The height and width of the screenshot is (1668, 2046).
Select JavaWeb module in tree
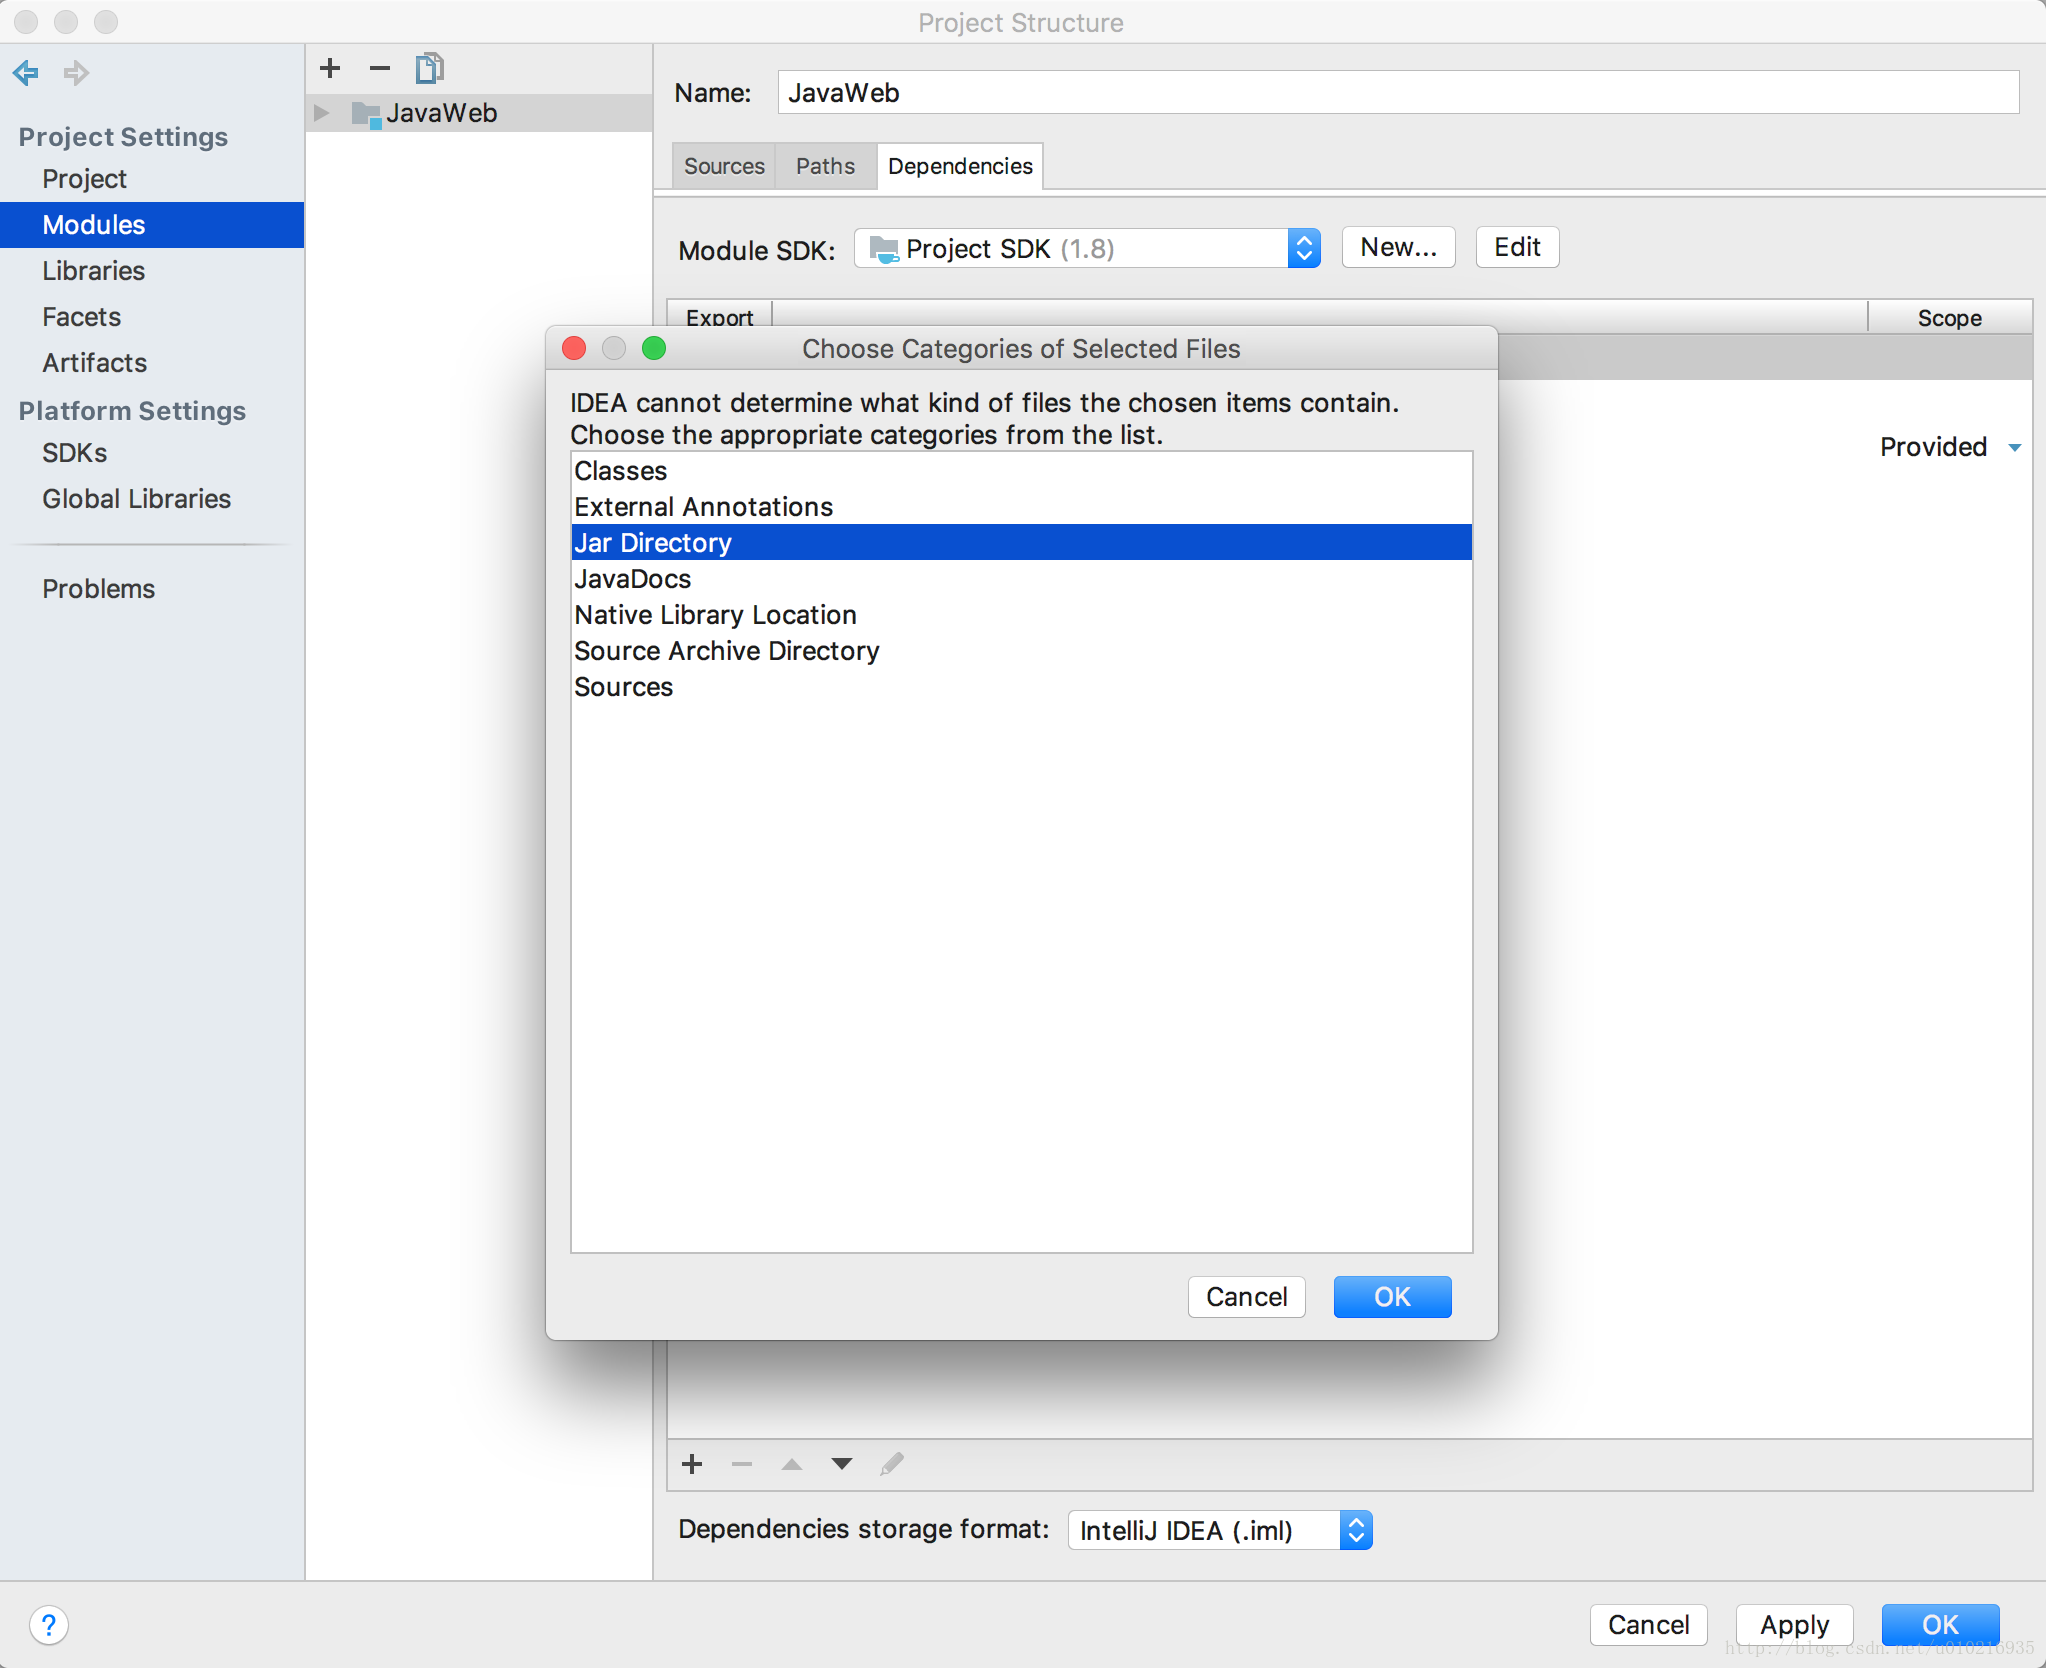pos(478,113)
